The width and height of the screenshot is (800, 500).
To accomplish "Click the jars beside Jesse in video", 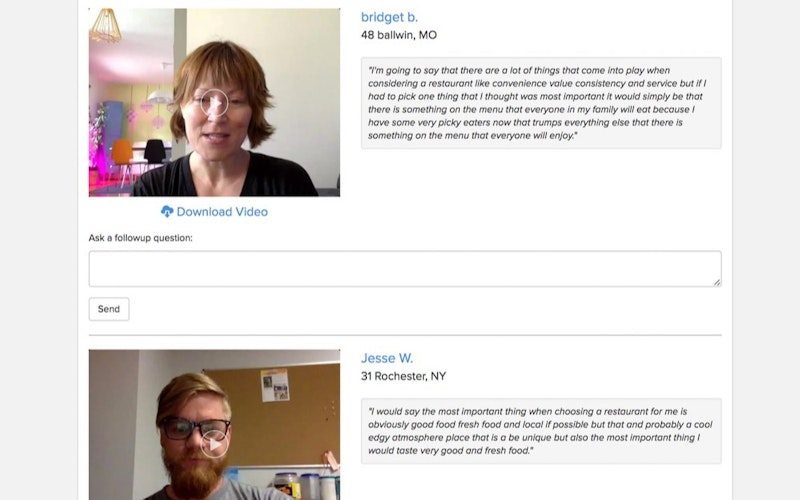I will pos(306,485).
